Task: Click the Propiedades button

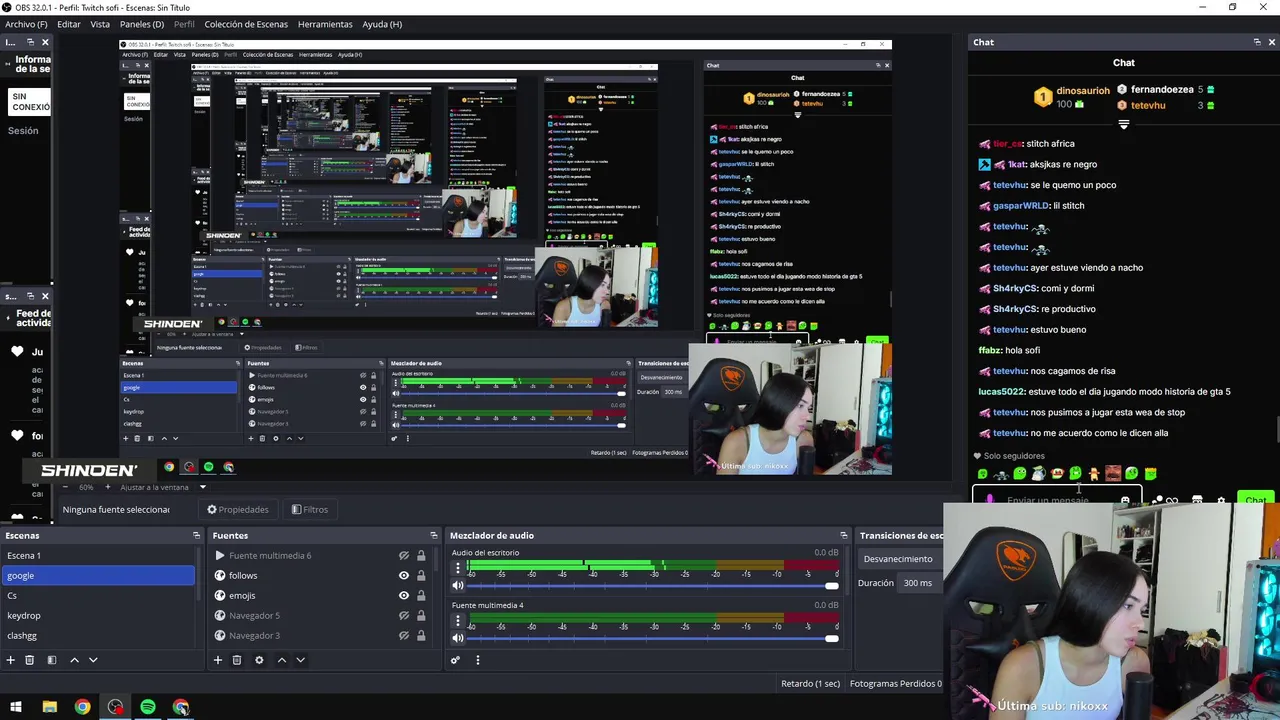Action: click(x=238, y=509)
